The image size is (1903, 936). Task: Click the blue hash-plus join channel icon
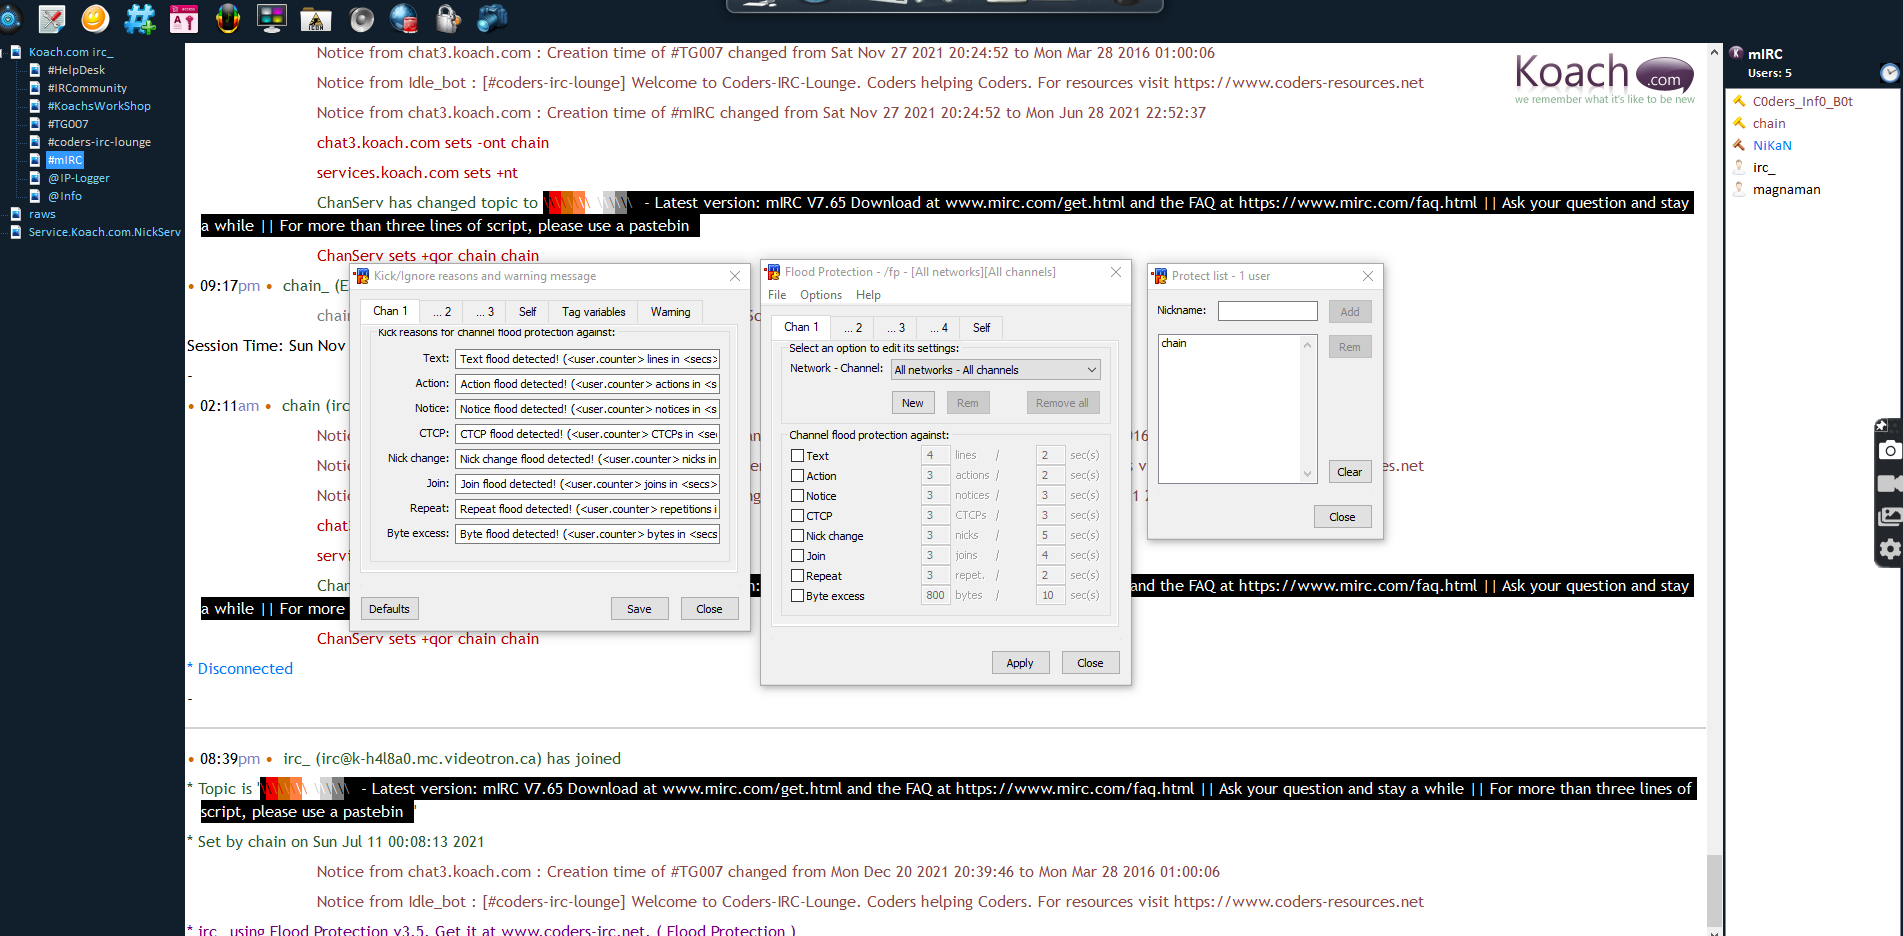coord(140,18)
